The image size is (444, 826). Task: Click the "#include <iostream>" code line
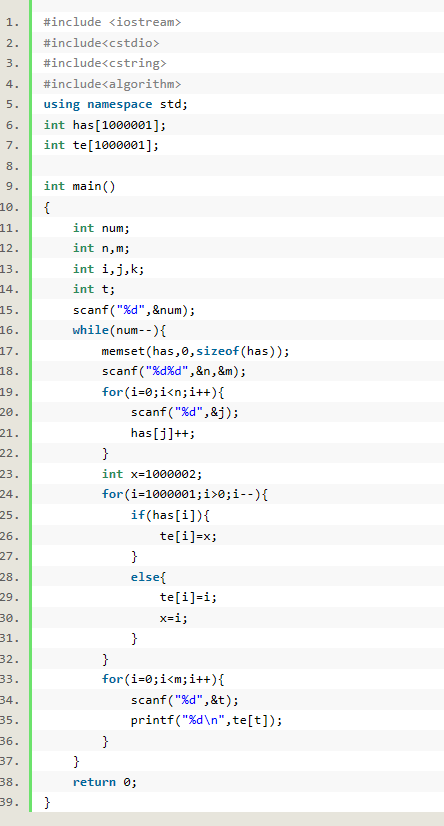(x=112, y=22)
